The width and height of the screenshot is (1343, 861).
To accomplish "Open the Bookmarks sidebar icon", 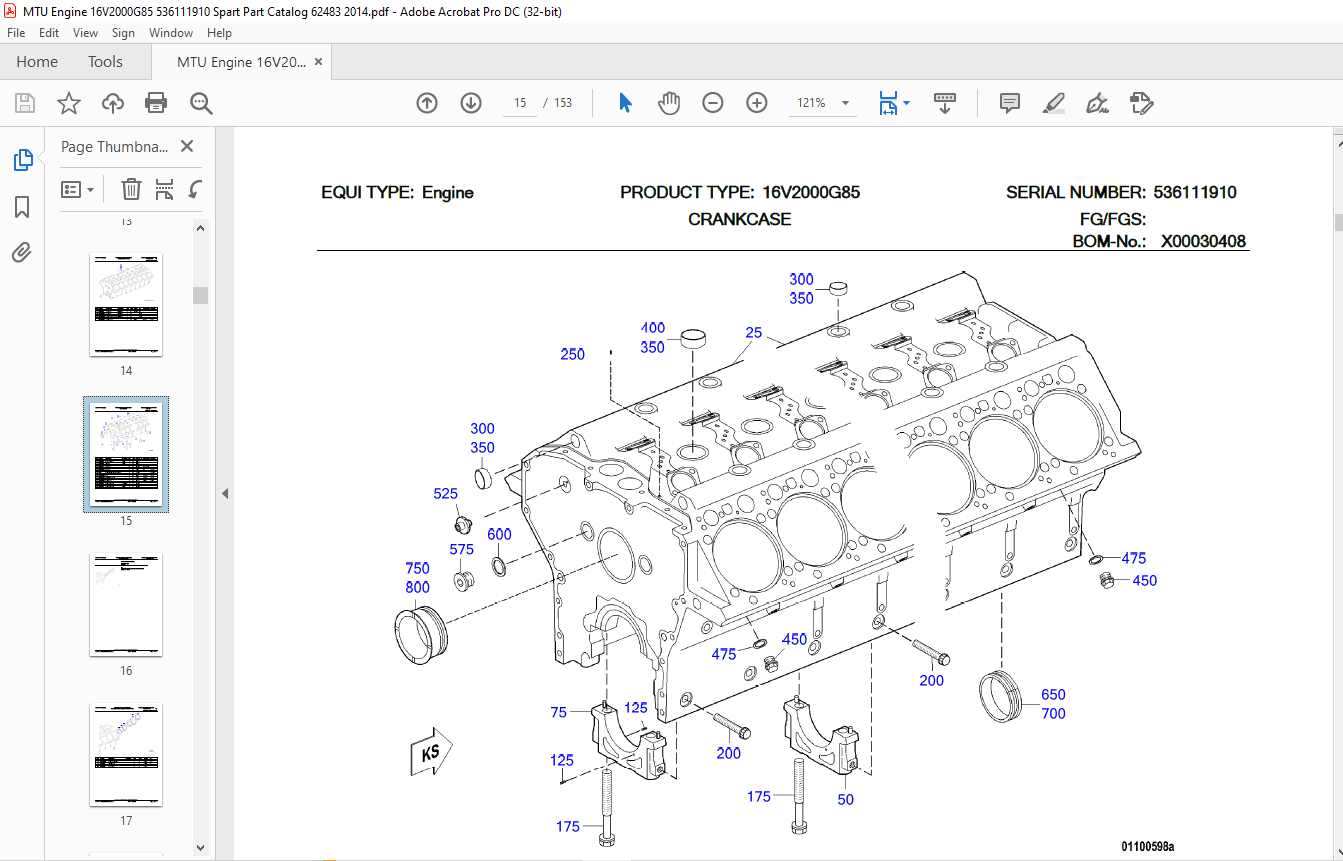I will tap(22, 207).
